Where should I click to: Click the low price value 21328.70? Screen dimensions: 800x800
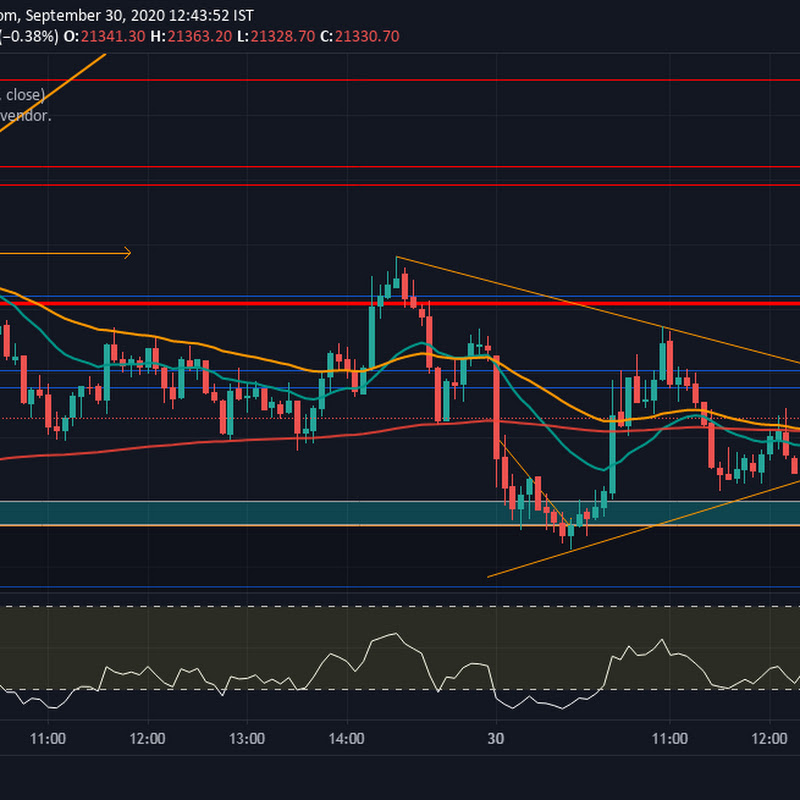click(x=282, y=36)
